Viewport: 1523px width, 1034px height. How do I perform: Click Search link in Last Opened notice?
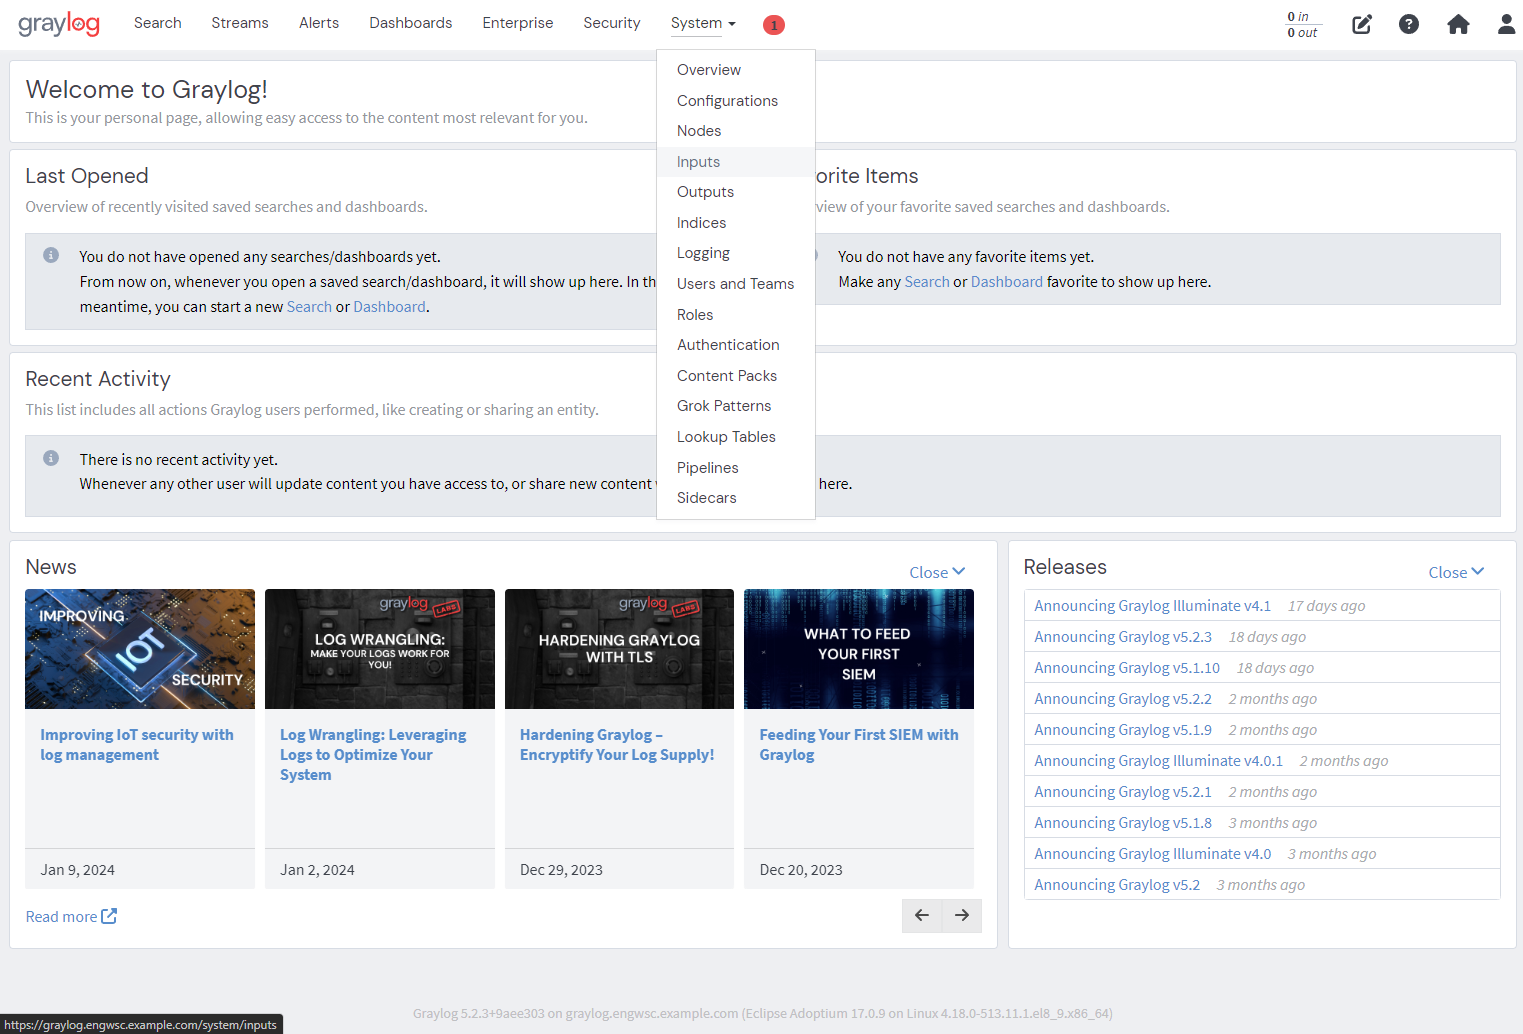[x=309, y=307]
